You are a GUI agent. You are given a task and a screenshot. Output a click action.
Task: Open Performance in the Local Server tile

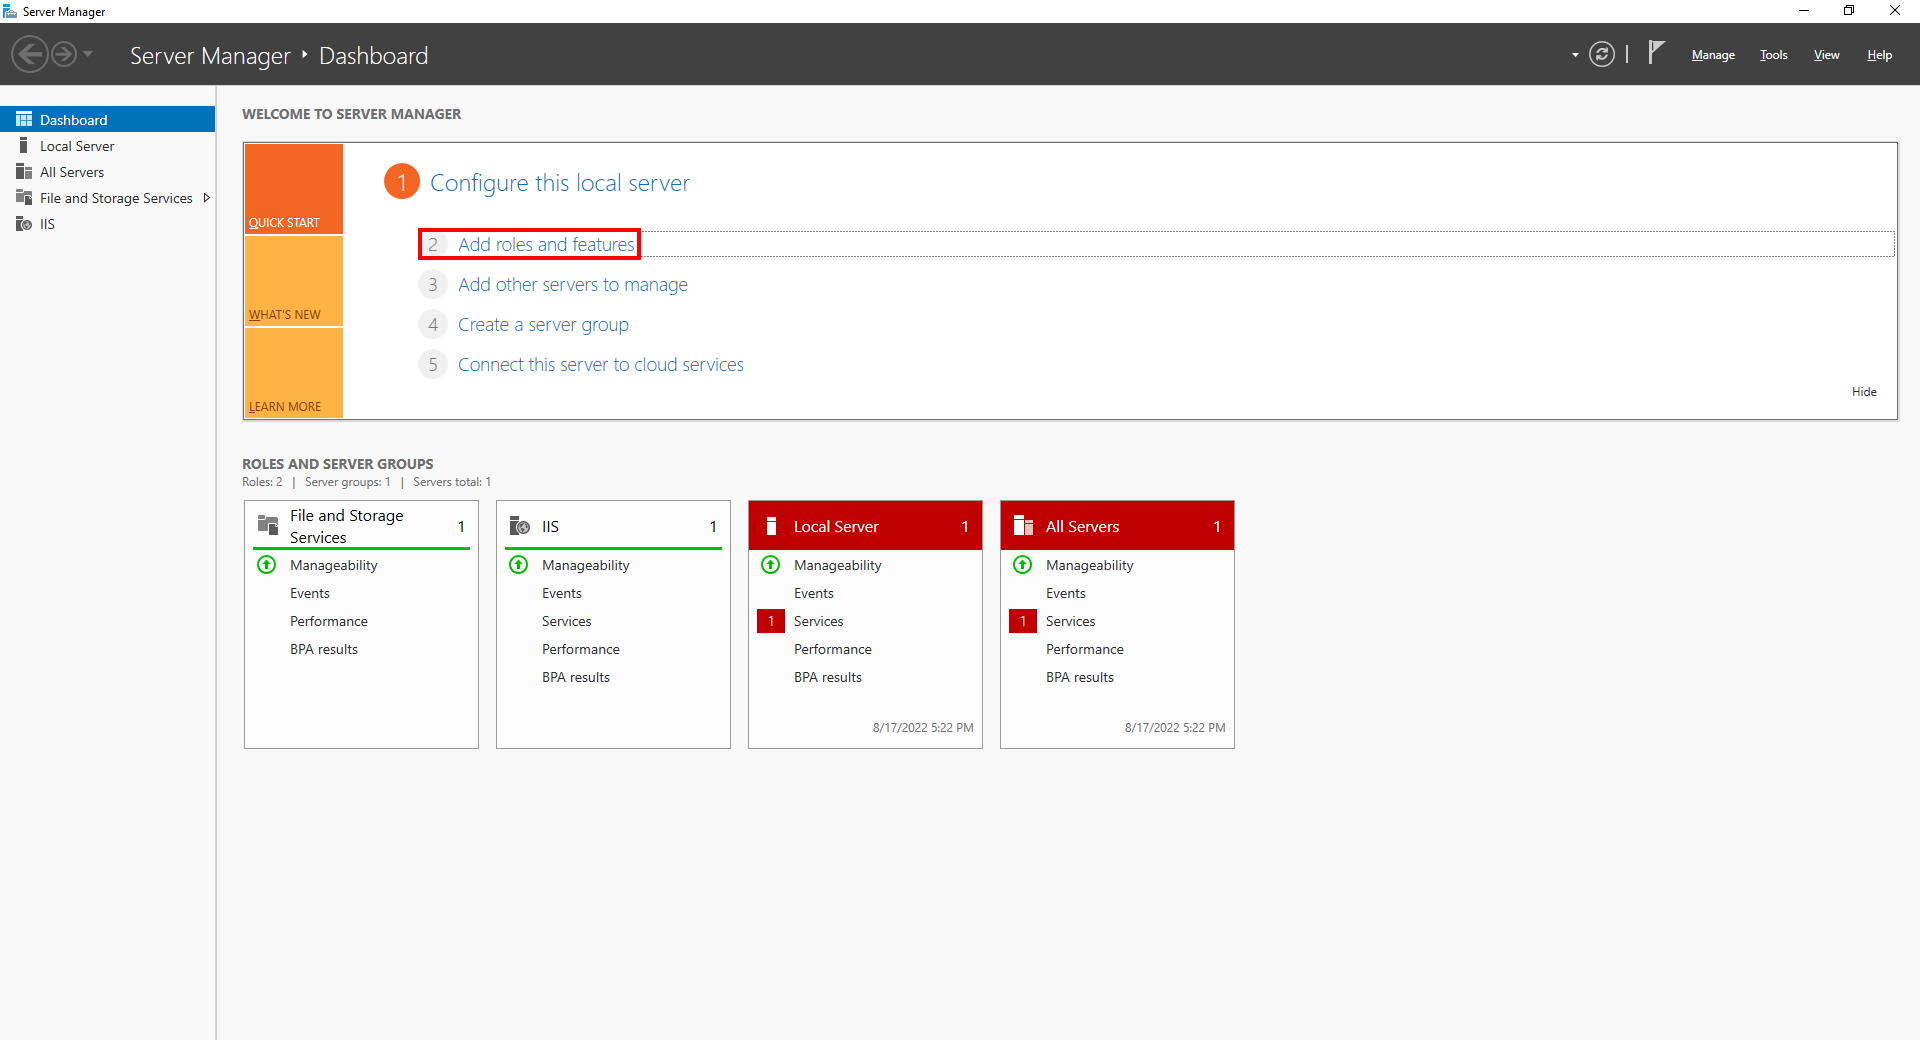pos(833,649)
